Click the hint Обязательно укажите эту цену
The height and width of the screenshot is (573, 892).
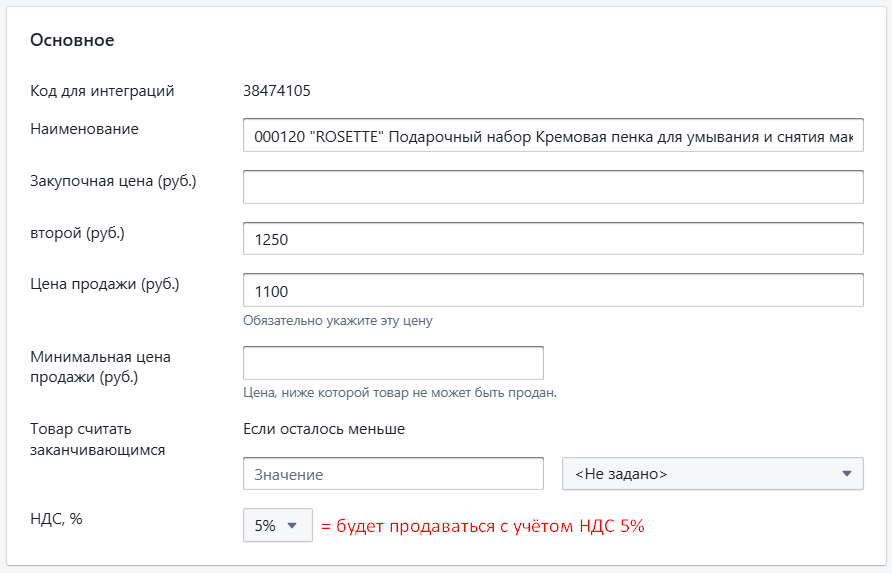pyautogui.click(x=338, y=321)
